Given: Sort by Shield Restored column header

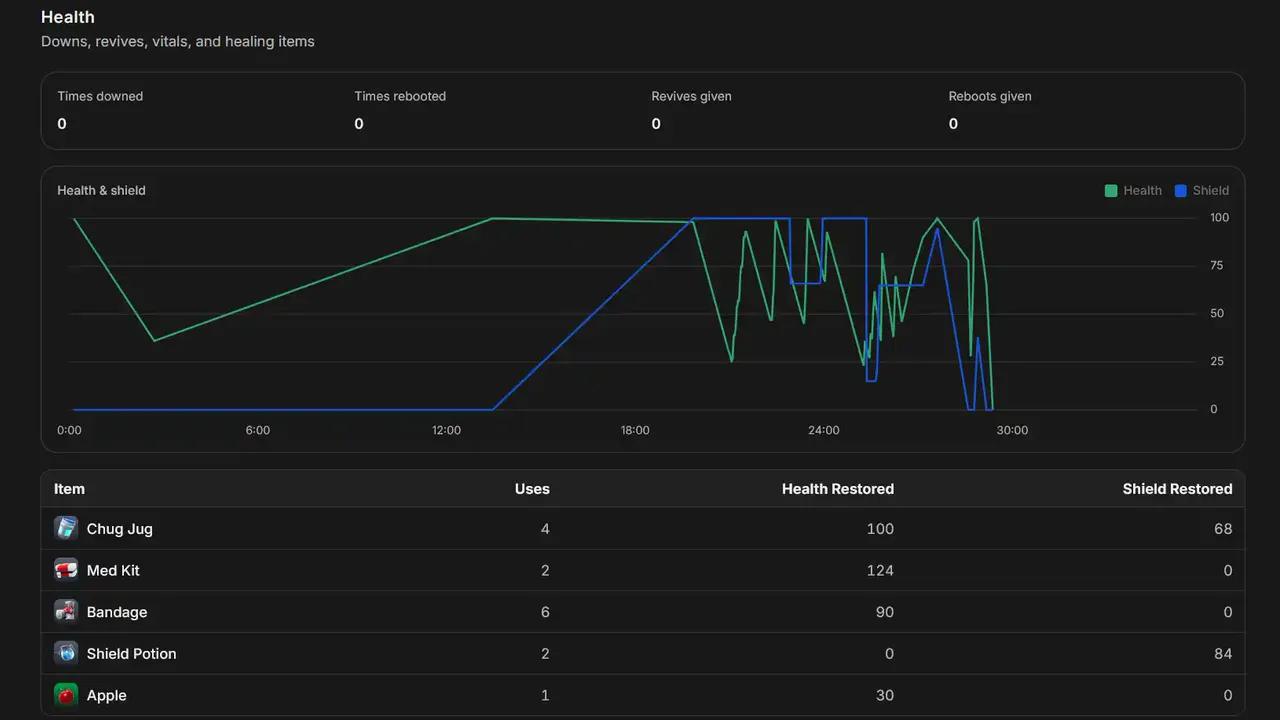Looking at the screenshot, I should [1177, 489].
